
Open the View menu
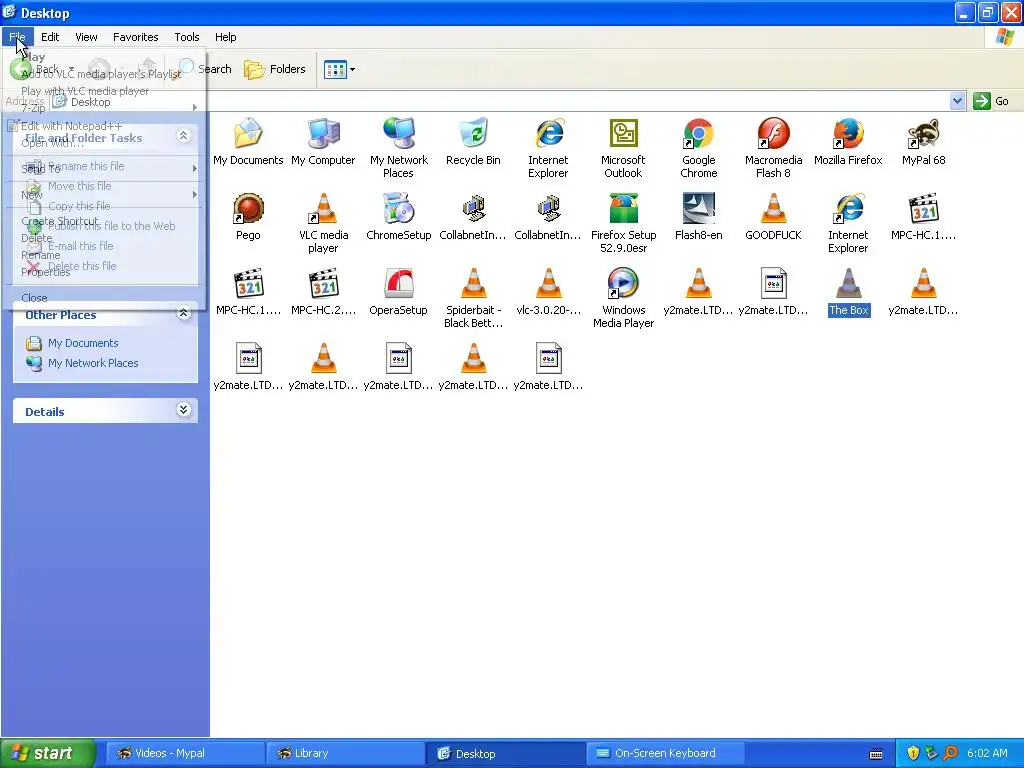(x=86, y=37)
